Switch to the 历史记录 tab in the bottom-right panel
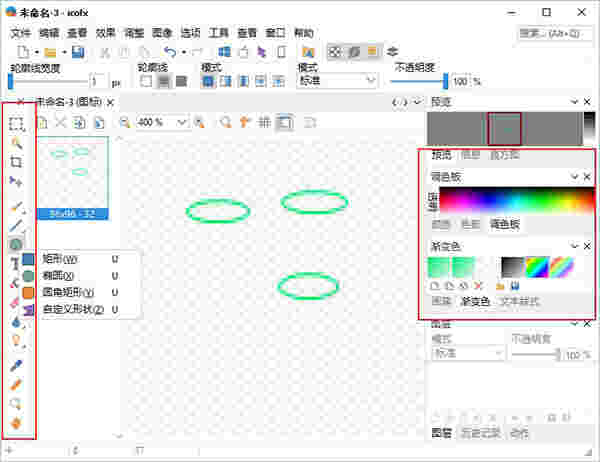 (481, 433)
